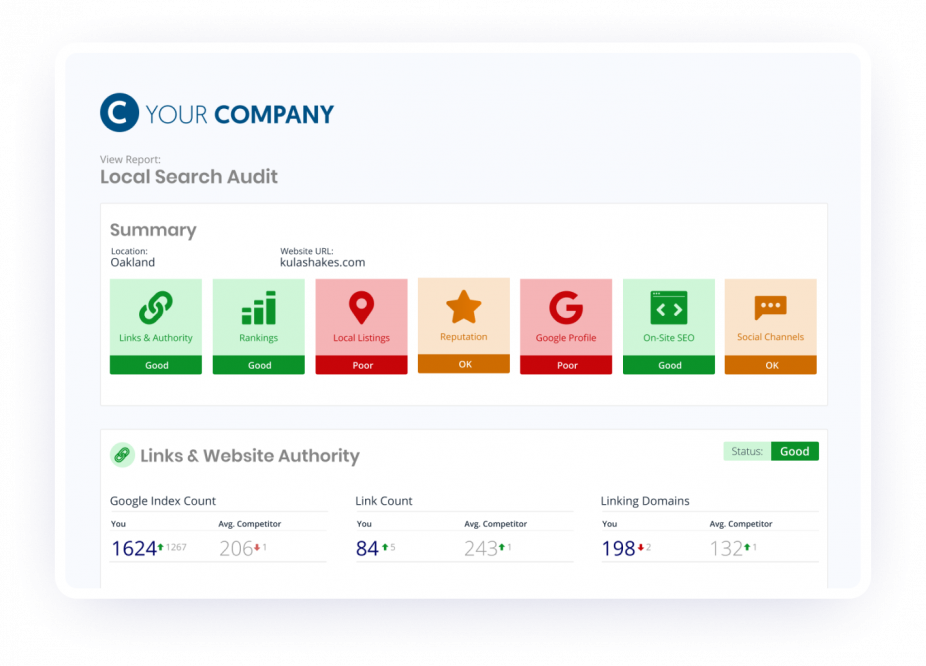Click green up arrow next to 1624

160,547
